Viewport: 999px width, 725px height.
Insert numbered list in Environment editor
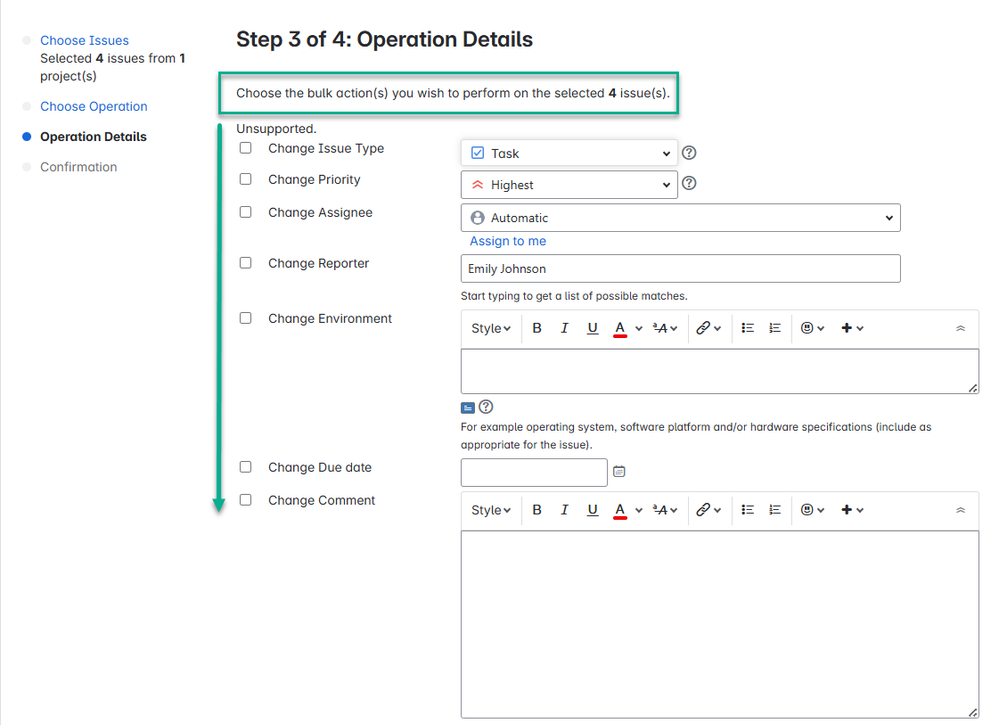775,328
